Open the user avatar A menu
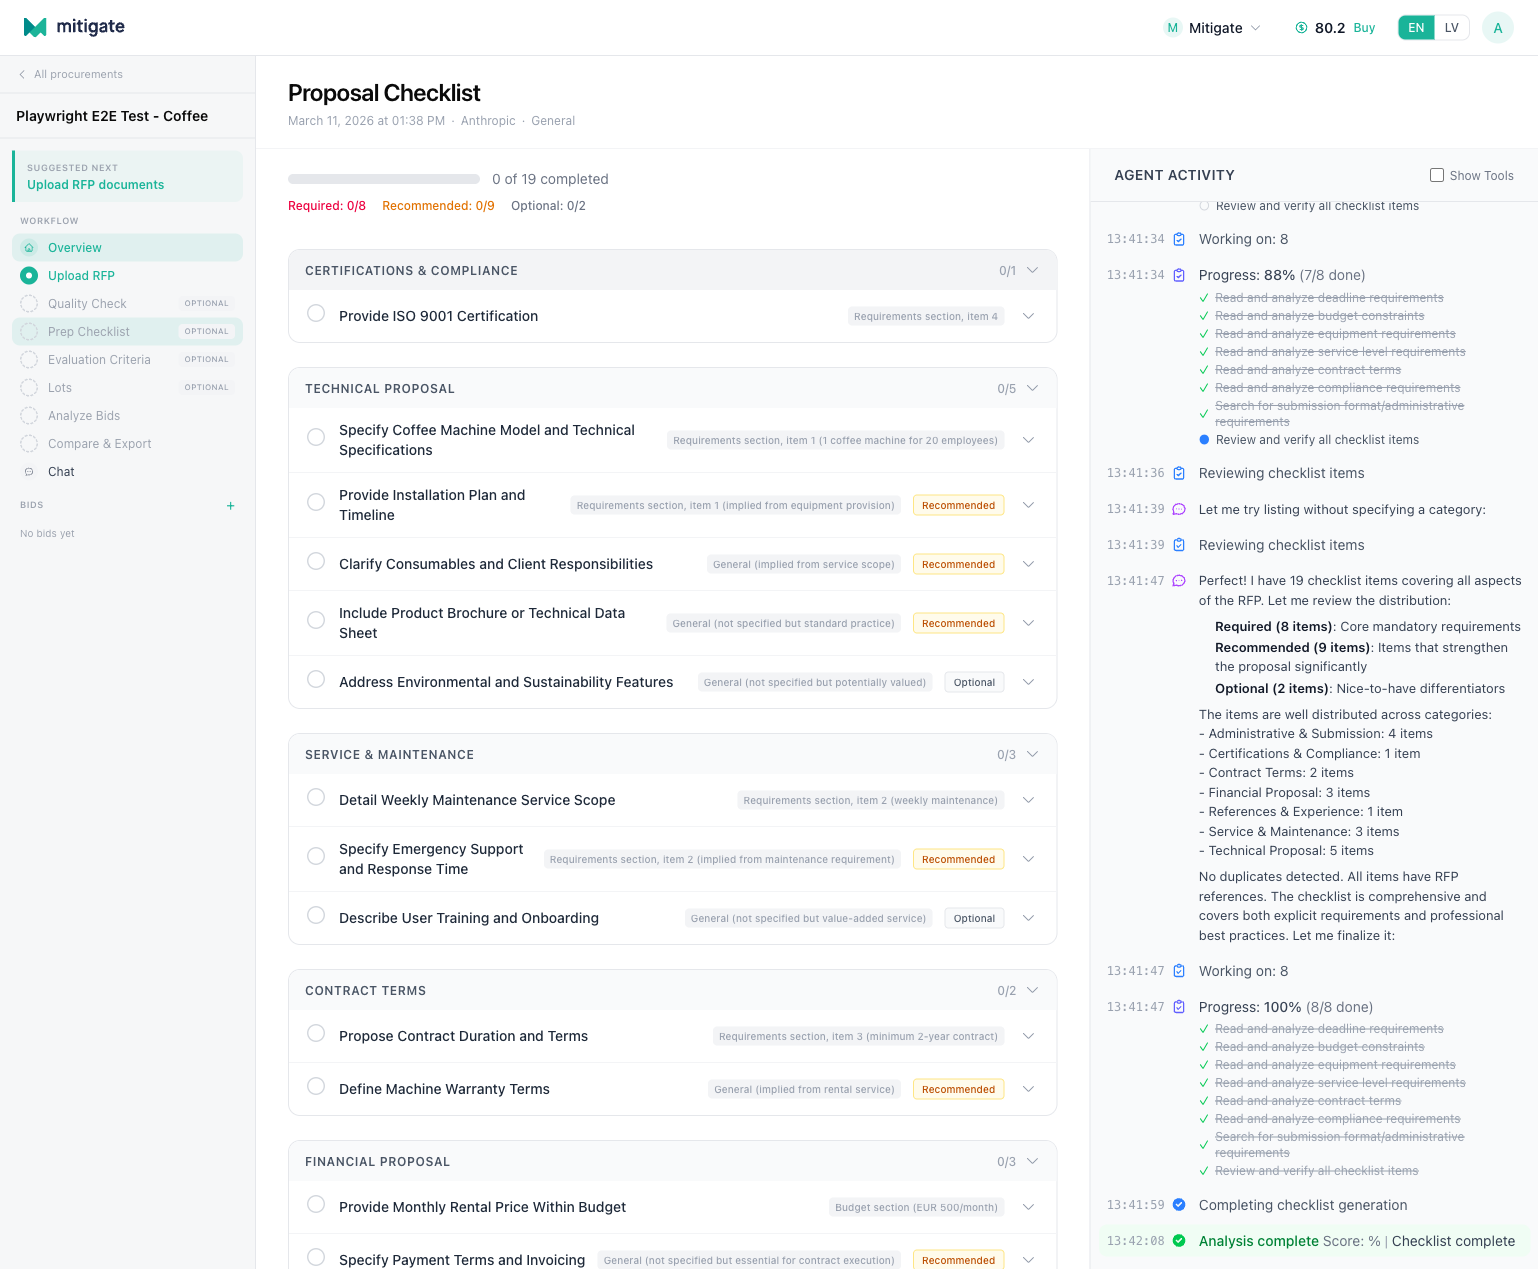The image size is (1538, 1269). click(x=1497, y=28)
